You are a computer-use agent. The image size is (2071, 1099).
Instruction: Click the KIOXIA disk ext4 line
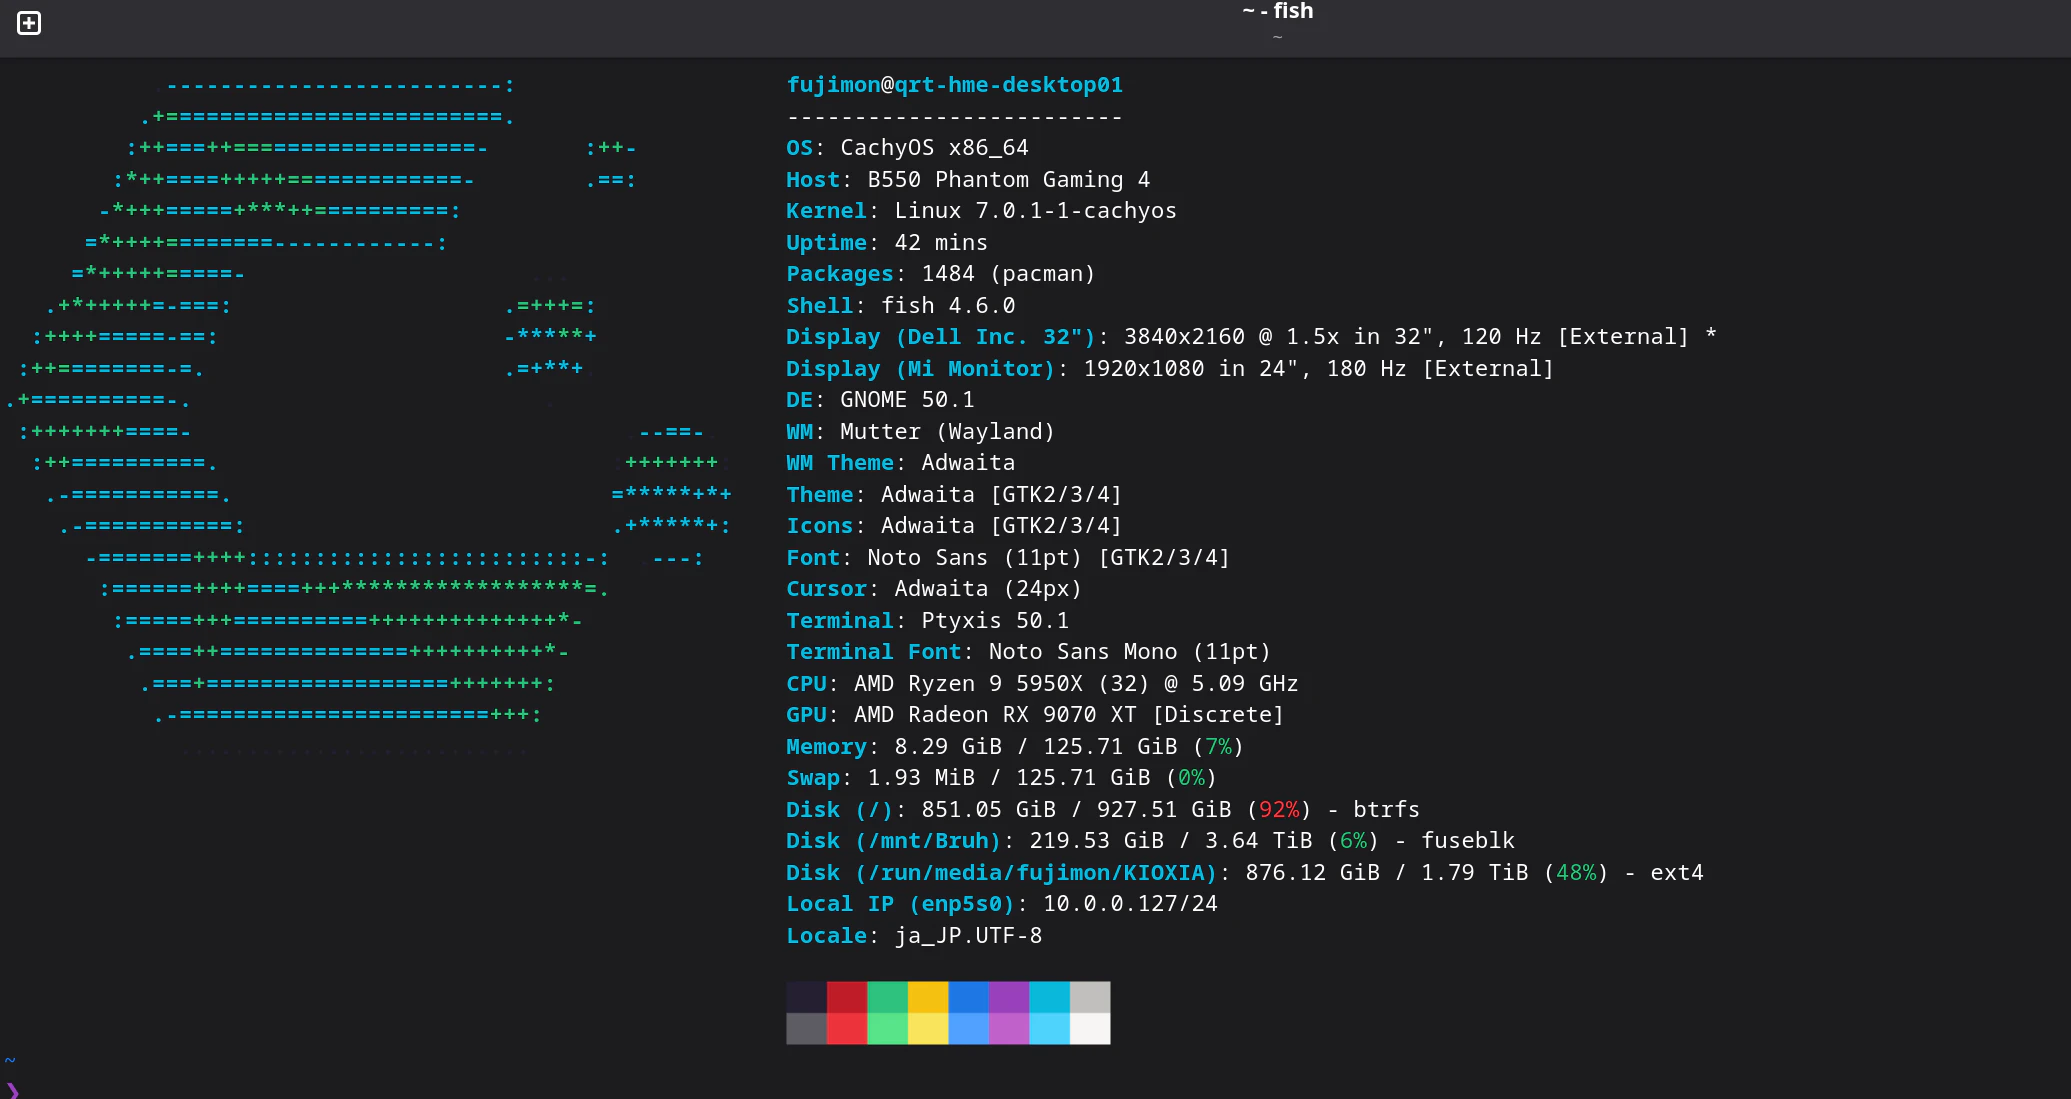(x=1245, y=873)
